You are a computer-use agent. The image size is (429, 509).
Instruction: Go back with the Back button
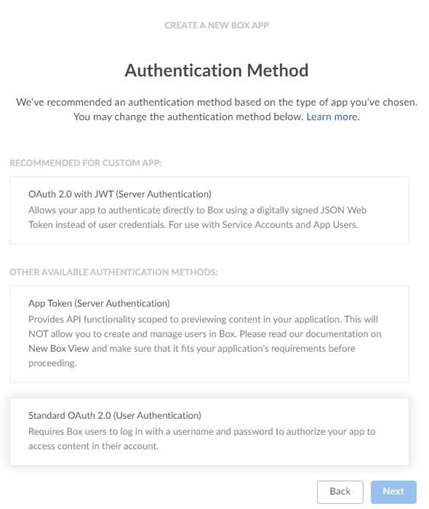tap(340, 491)
